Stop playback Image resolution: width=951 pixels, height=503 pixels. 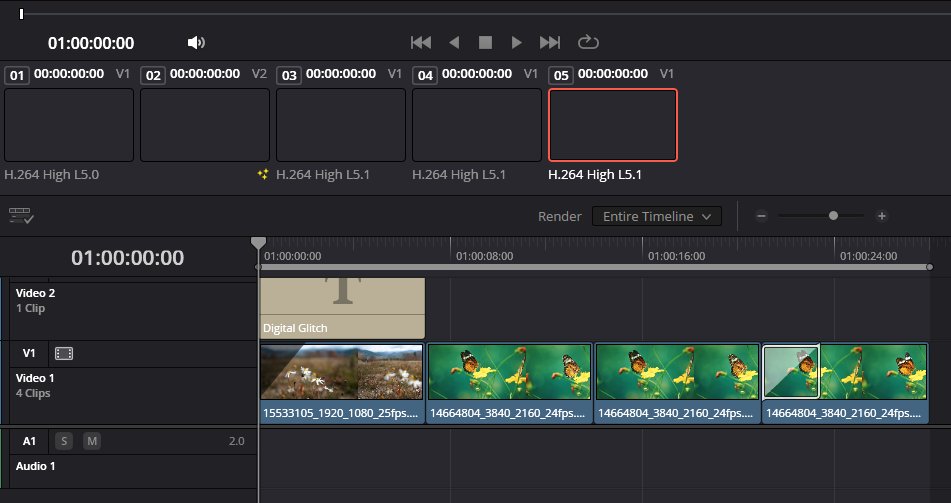485,42
